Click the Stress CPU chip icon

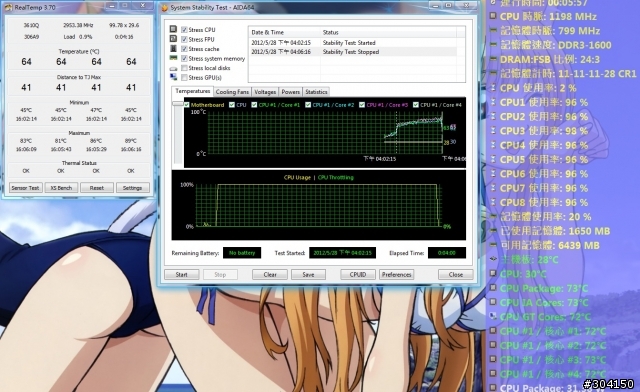tap(173, 29)
